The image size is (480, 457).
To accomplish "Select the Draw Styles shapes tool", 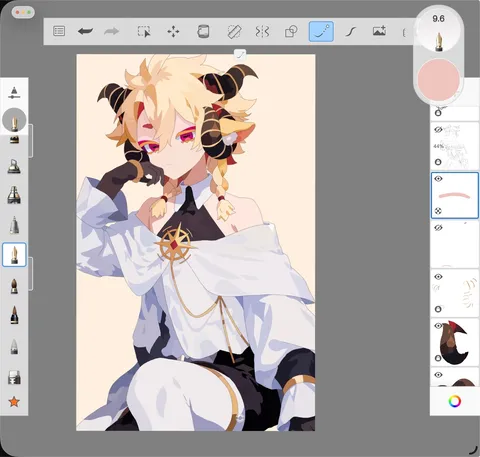I will (x=291, y=32).
